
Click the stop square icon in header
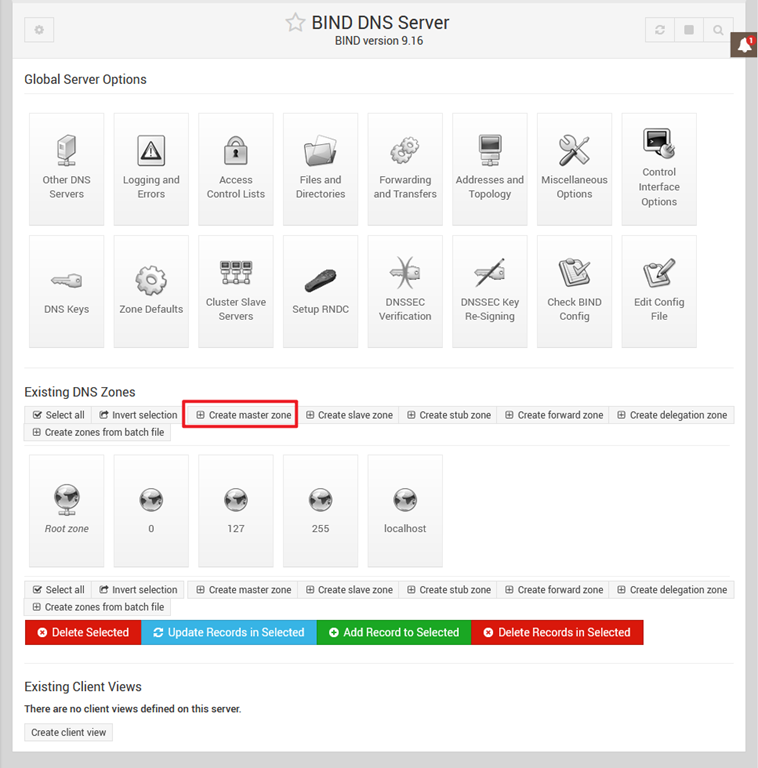[689, 30]
